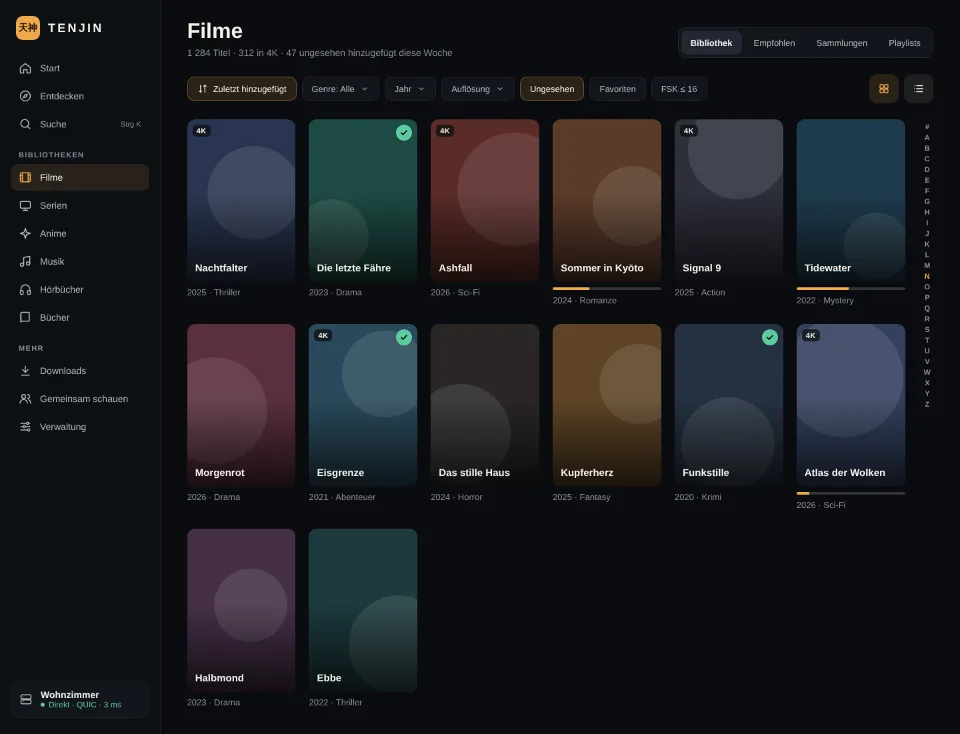
Task: Open the Ashfall movie poster
Action: point(485,201)
